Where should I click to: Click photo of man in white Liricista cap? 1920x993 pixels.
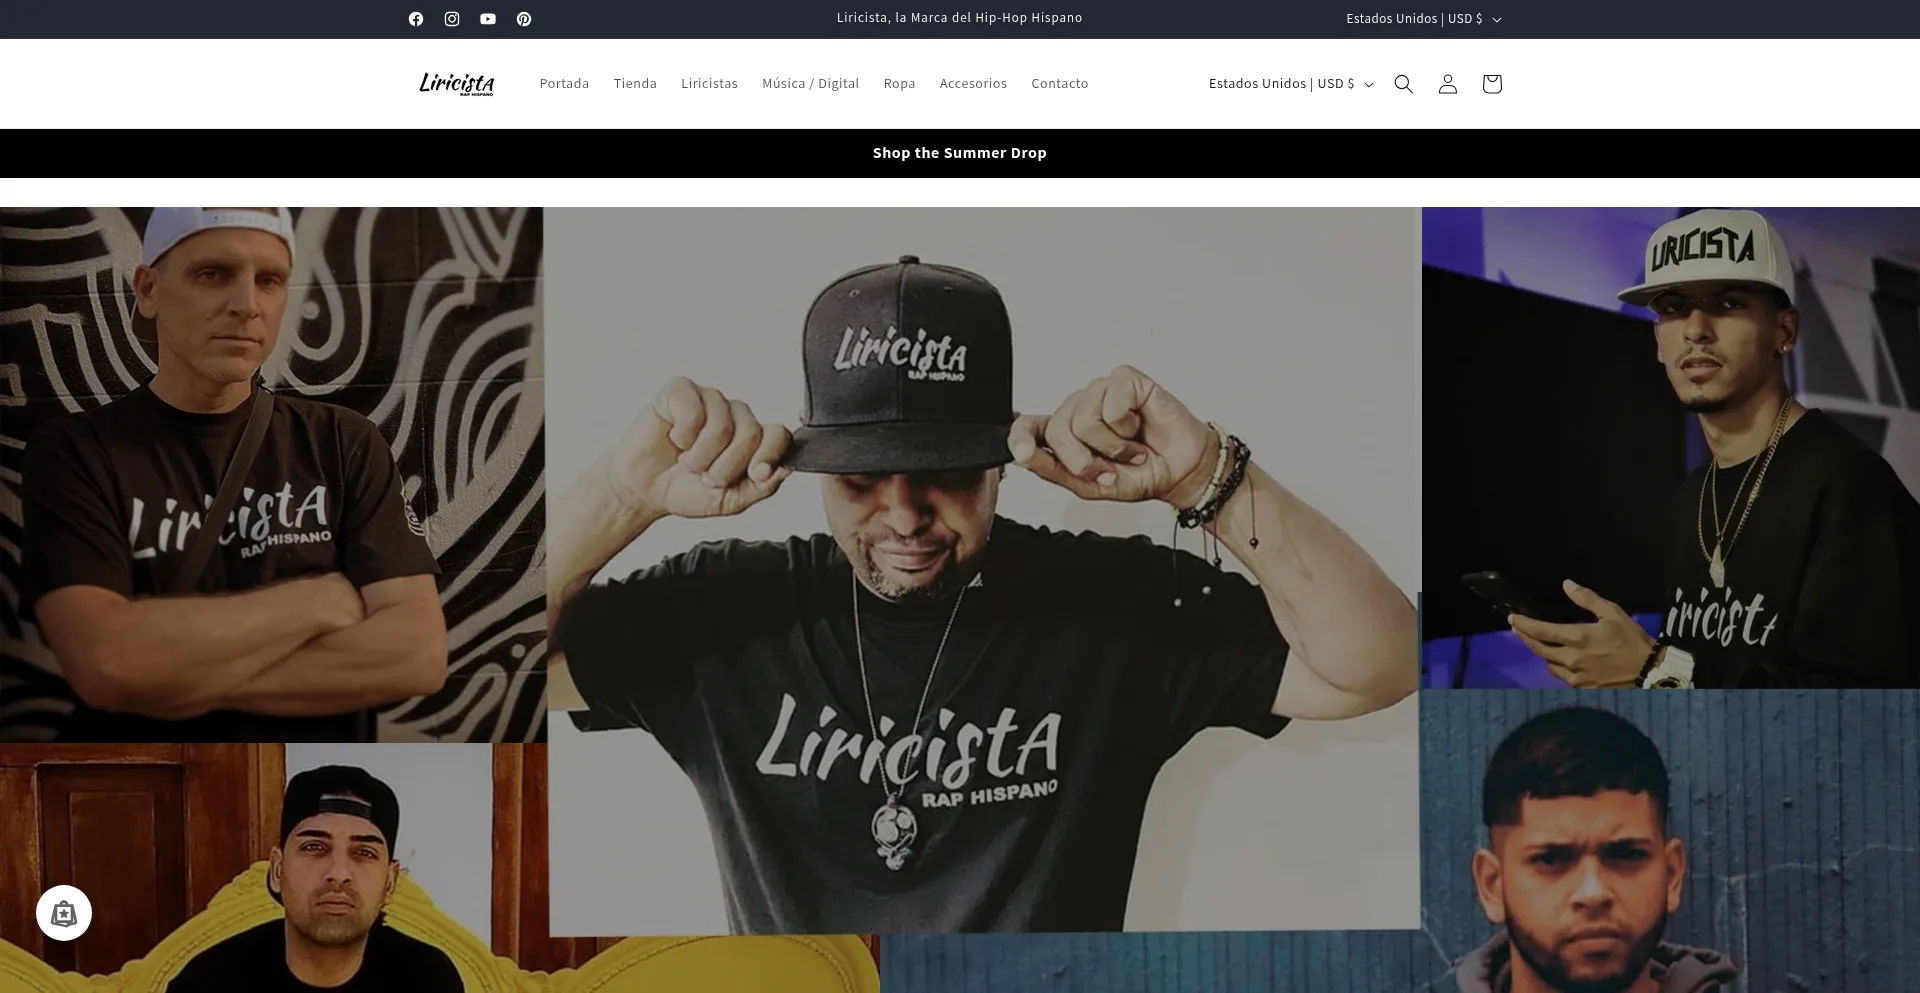[1671, 447]
